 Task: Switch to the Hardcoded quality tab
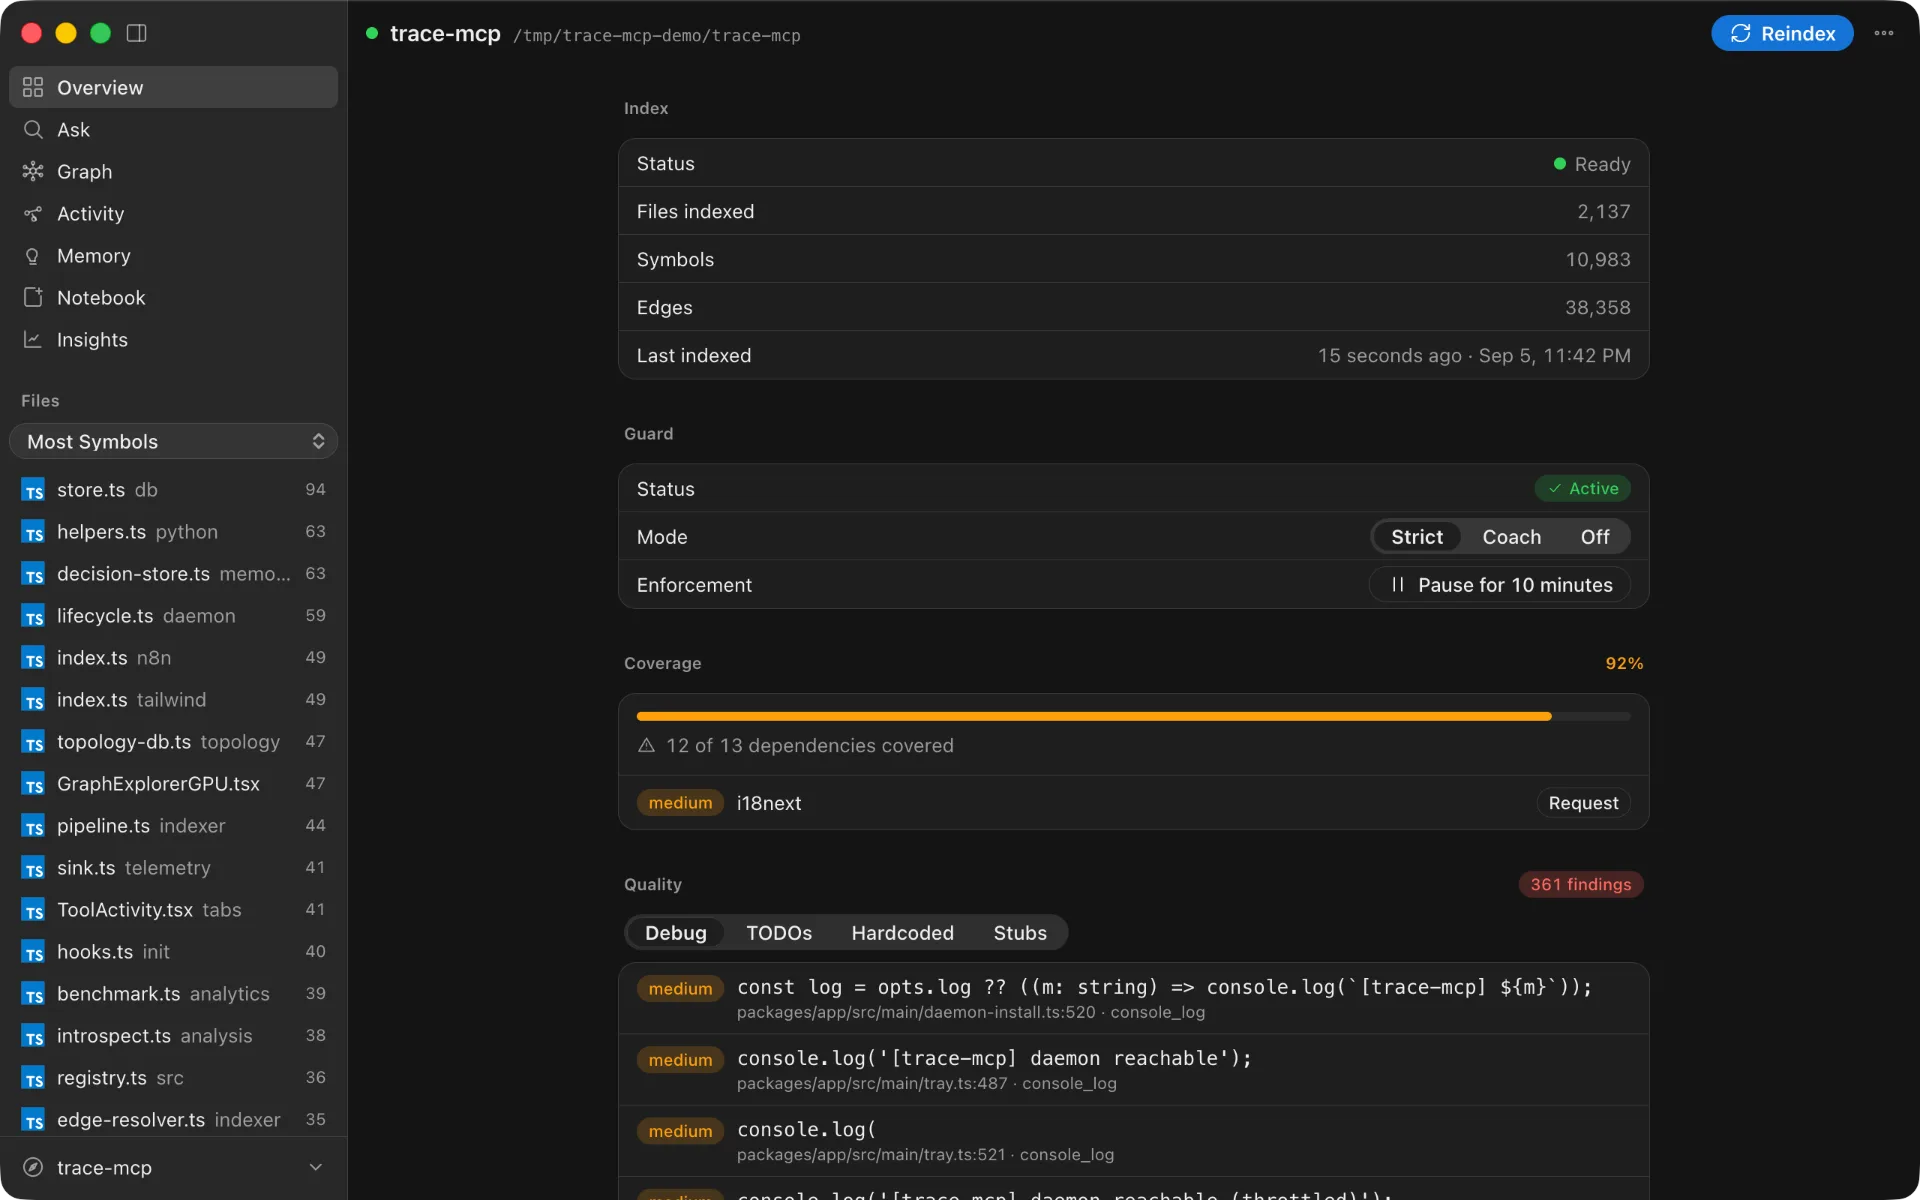(x=902, y=933)
